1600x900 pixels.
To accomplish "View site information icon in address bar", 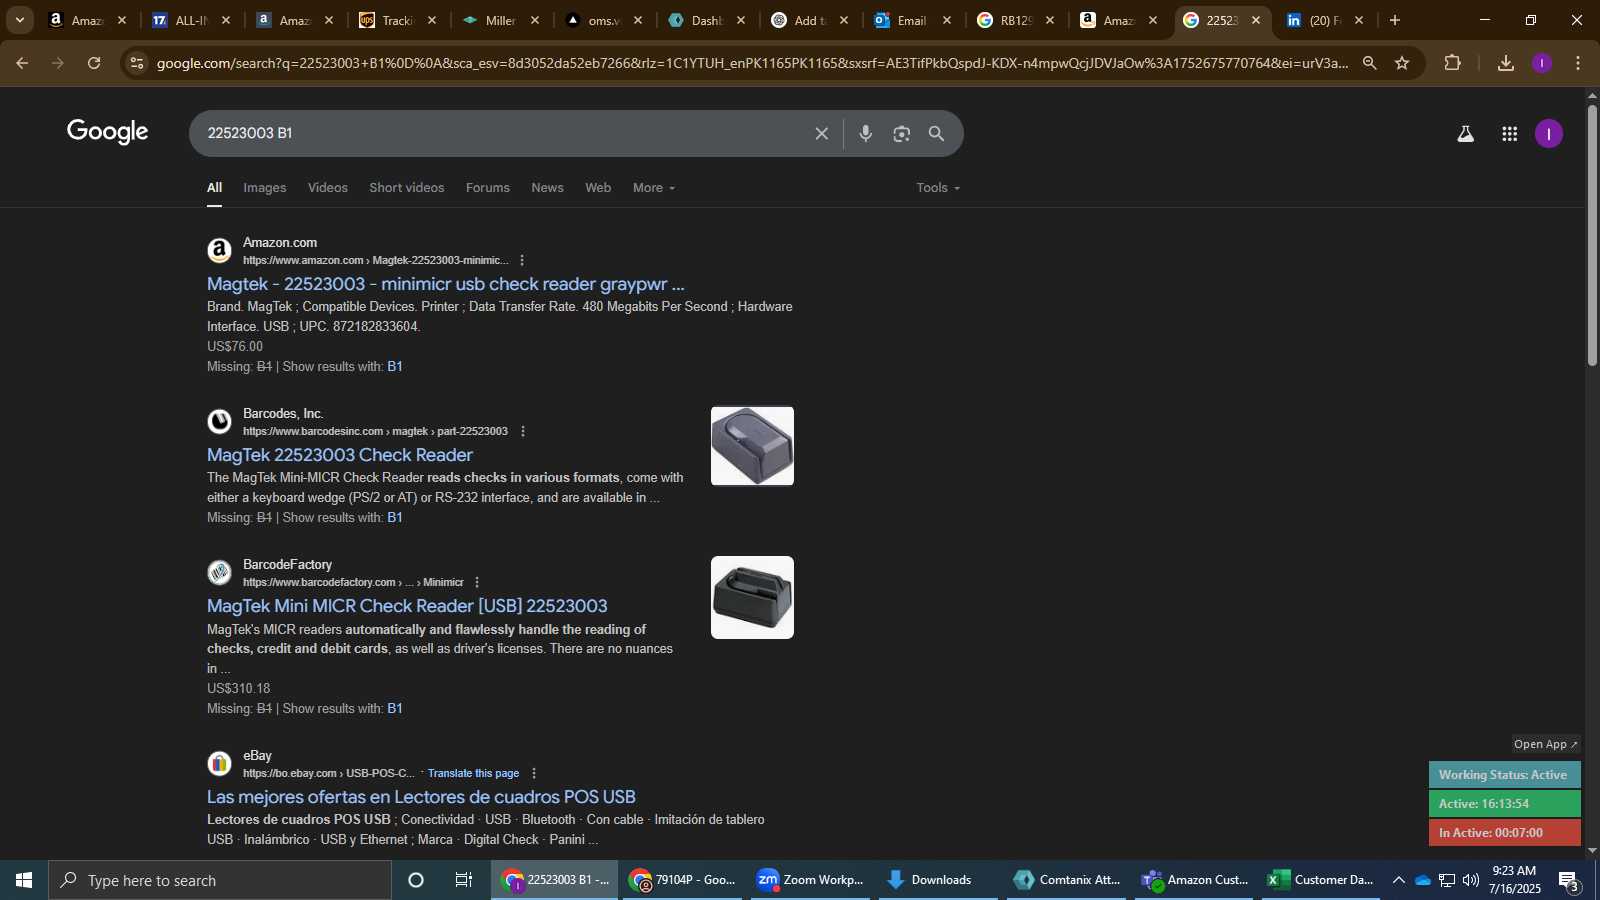I will pyautogui.click(x=137, y=63).
